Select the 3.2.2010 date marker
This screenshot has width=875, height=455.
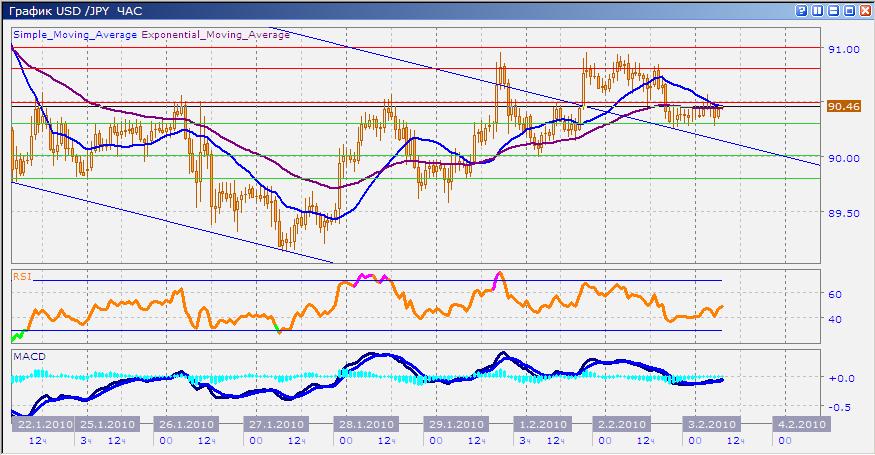710,424
